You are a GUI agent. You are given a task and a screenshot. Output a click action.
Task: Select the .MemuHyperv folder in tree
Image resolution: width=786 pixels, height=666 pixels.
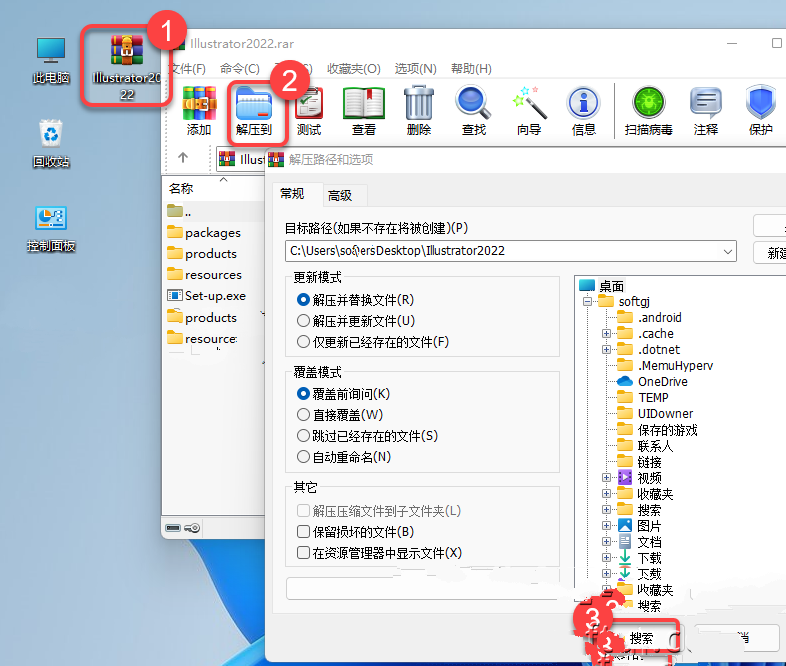pos(665,366)
